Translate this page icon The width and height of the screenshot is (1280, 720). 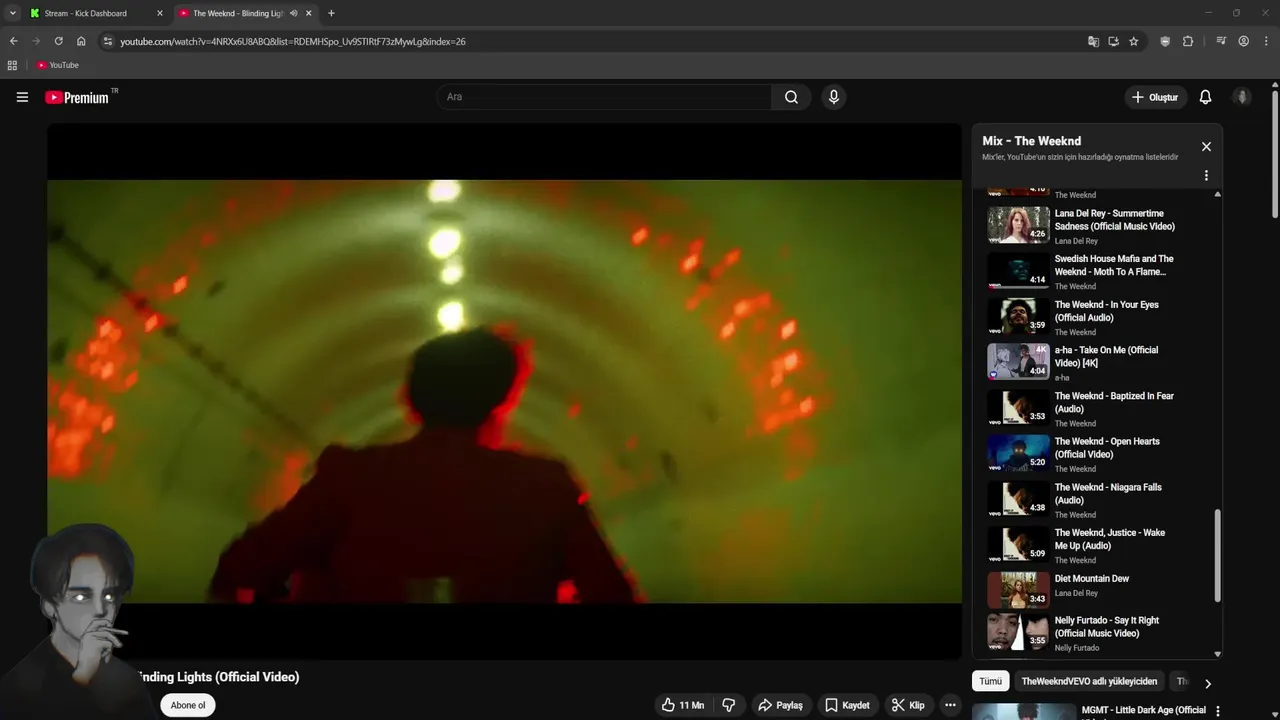(x=1093, y=41)
